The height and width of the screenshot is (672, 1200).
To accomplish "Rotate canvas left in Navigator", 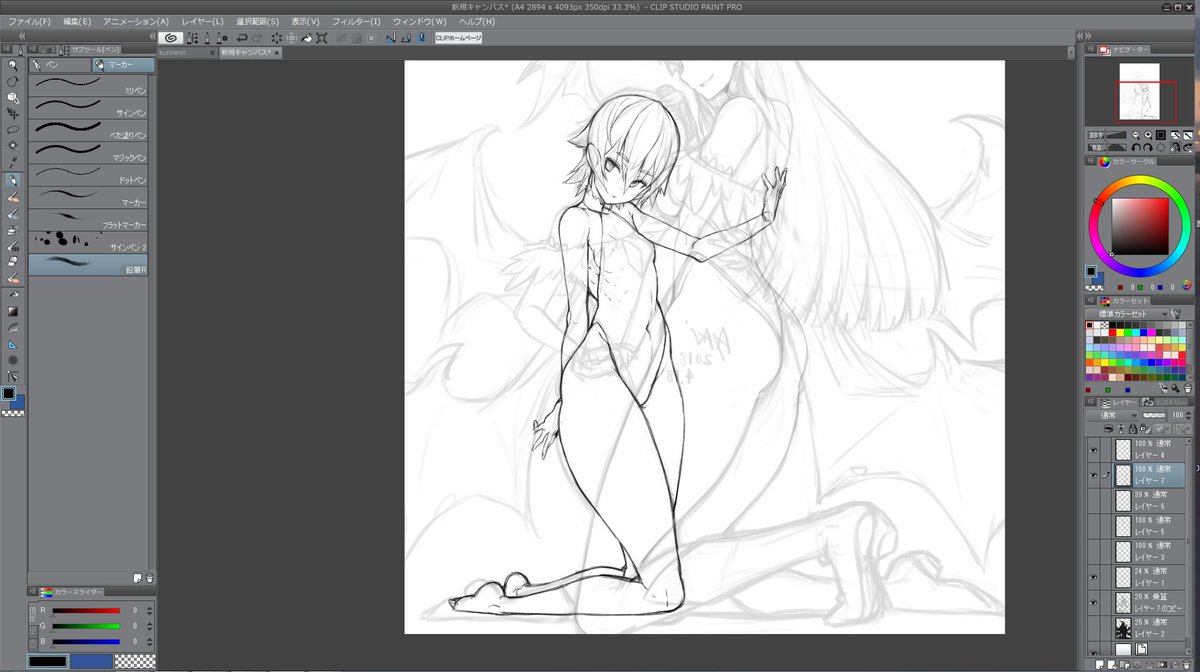I will click(x=1136, y=148).
